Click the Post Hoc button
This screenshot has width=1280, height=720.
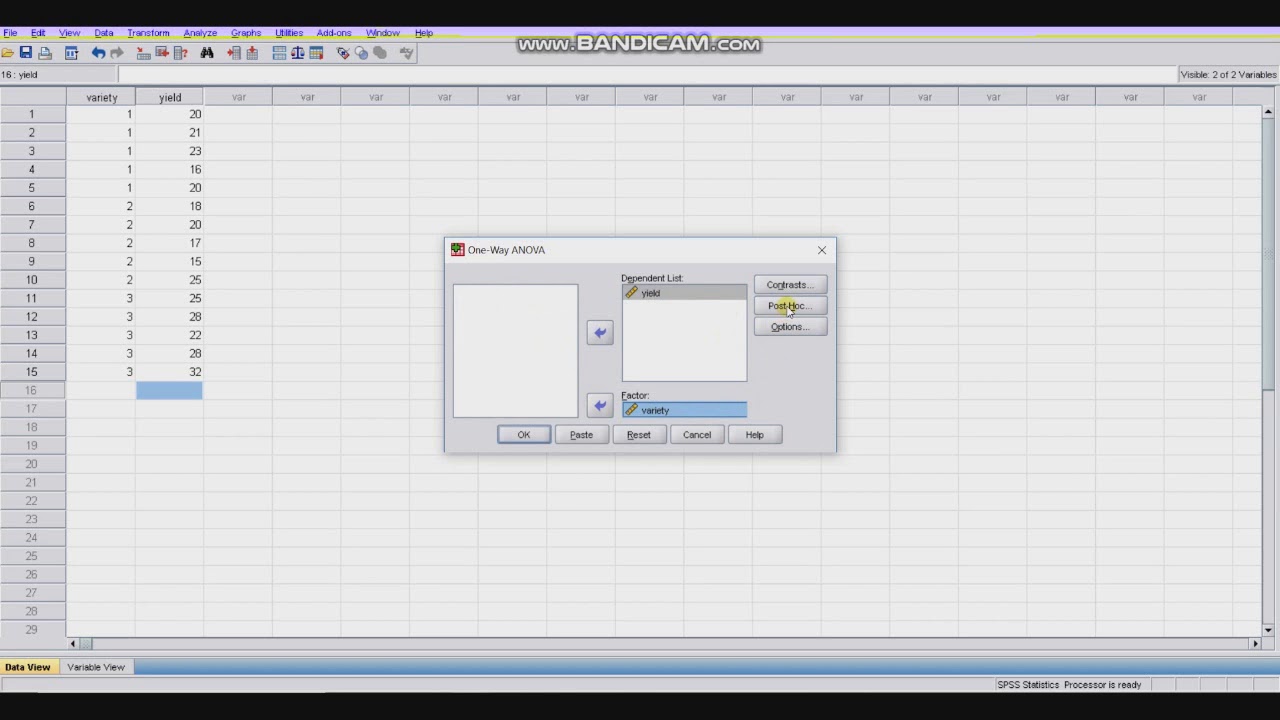tap(790, 306)
